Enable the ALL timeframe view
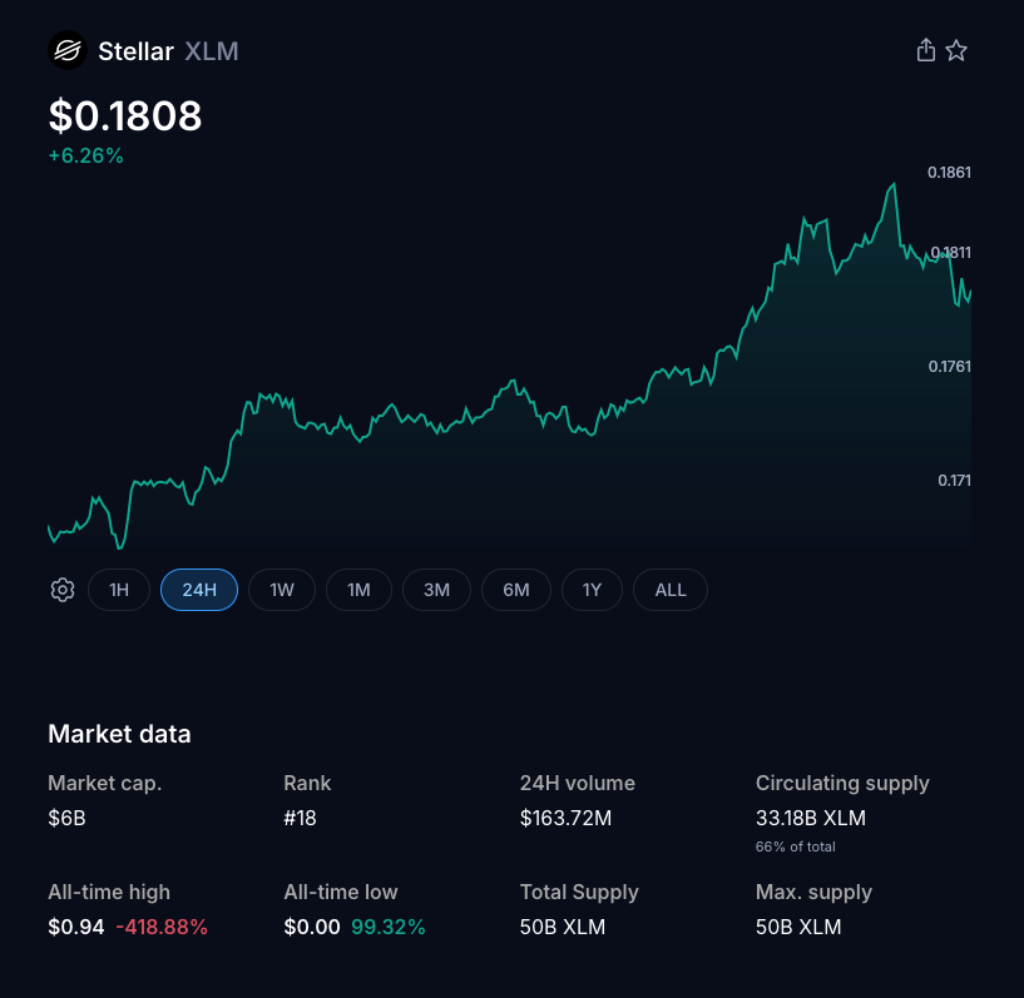Image resolution: width=1024 pixels, height=998 pixels. pyautogui.click(x=670, y=590)
